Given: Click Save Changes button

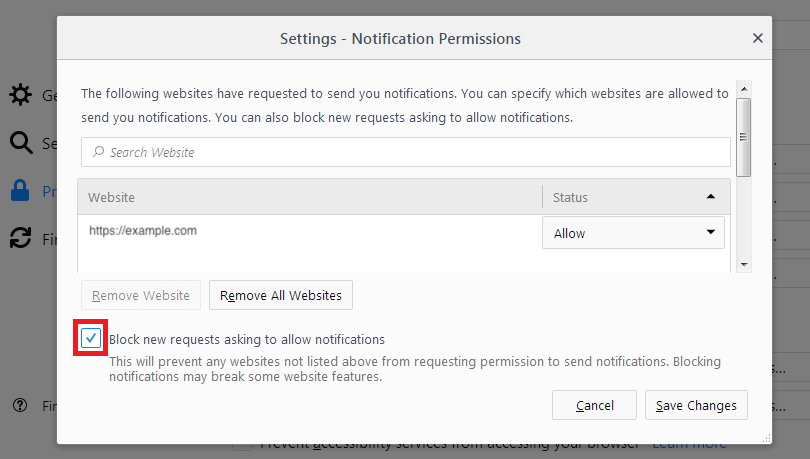Looking at the screenshot, I should click(x=696, y=405).
